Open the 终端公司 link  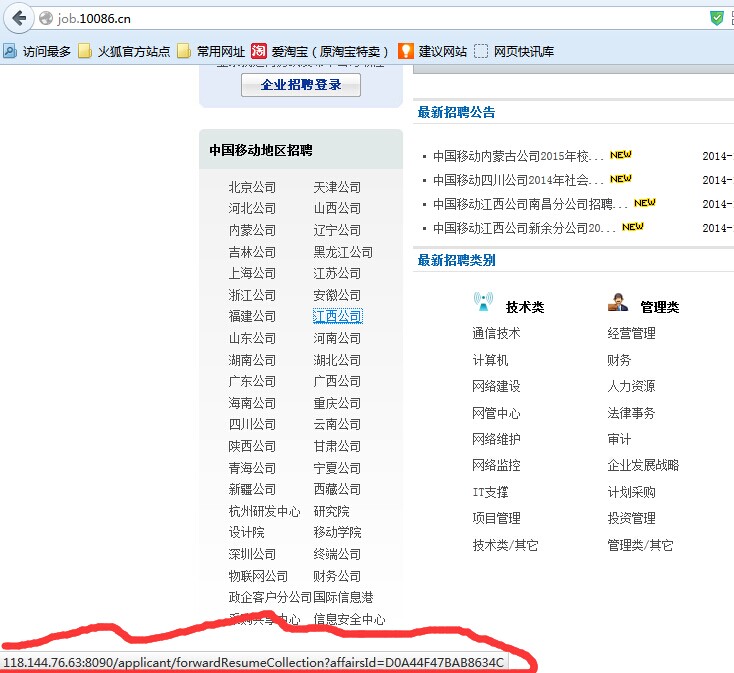(337, 555)
